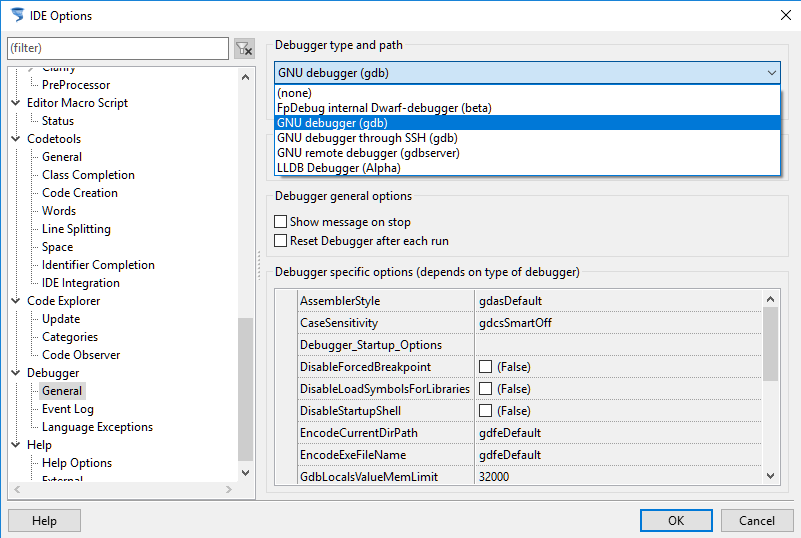Open Language Exceptions settings
The width and height of the screenshot is (801, 538).
pos(97,427)
